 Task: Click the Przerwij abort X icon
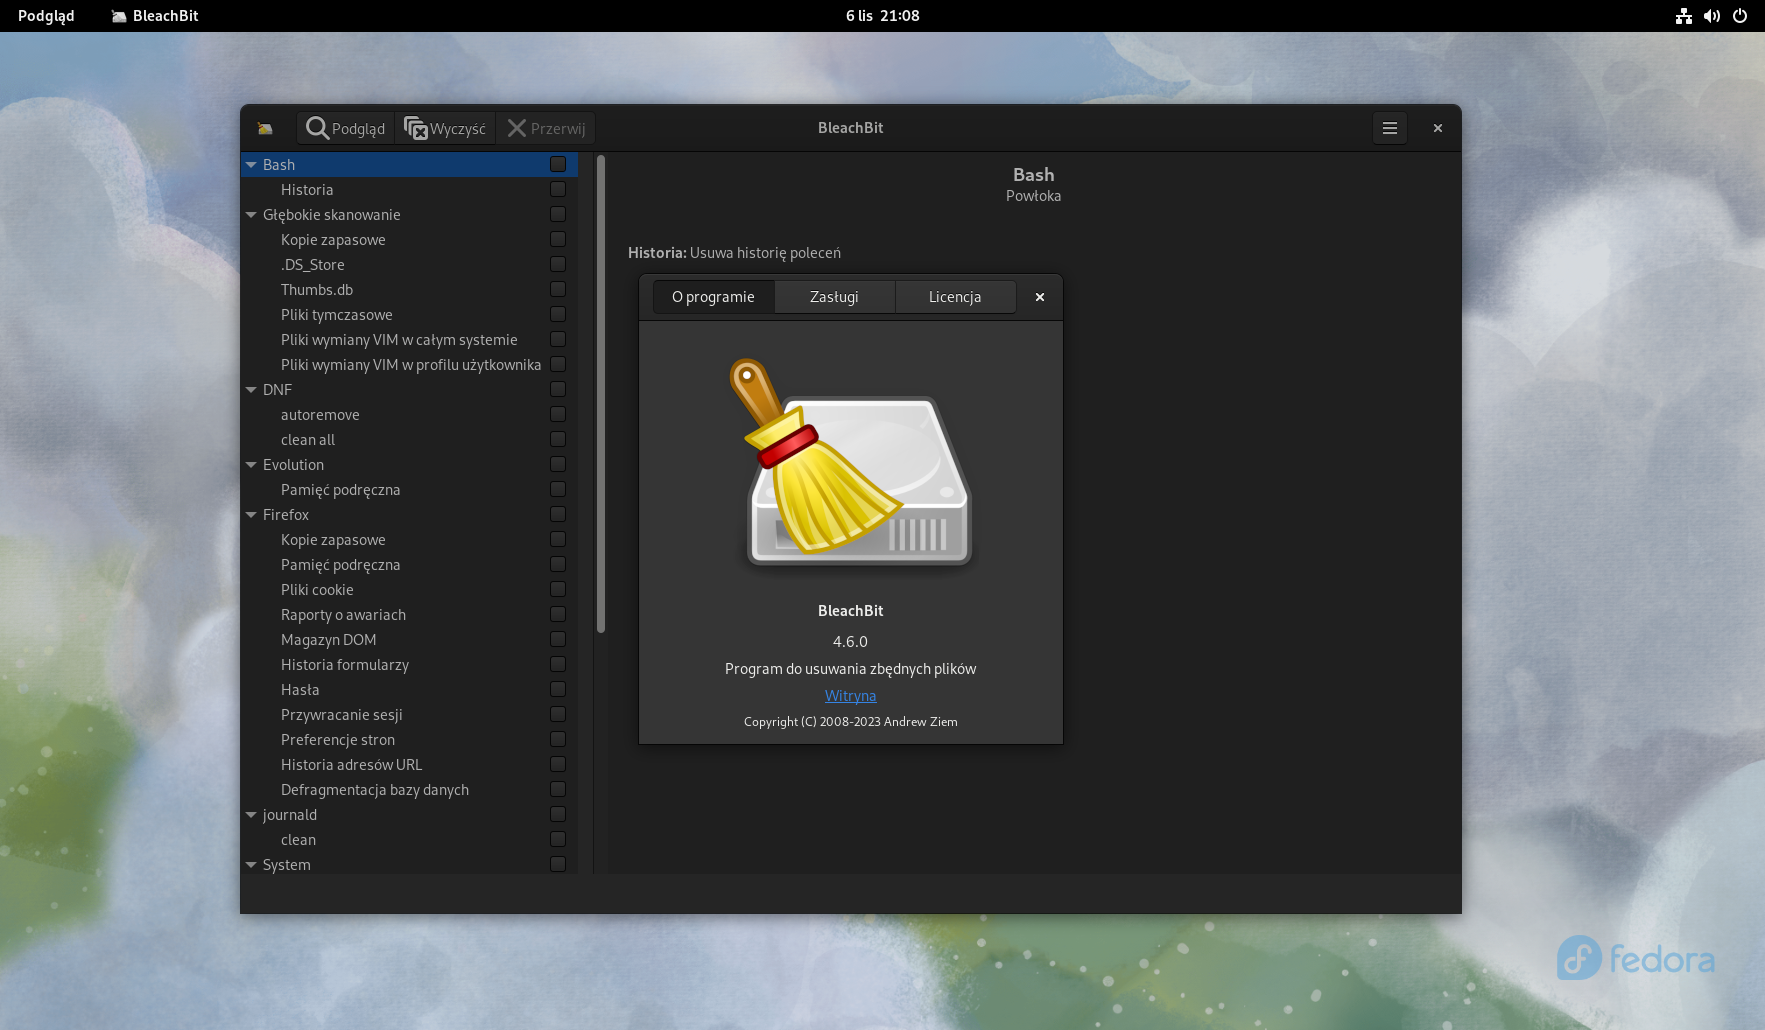(516, 128)
